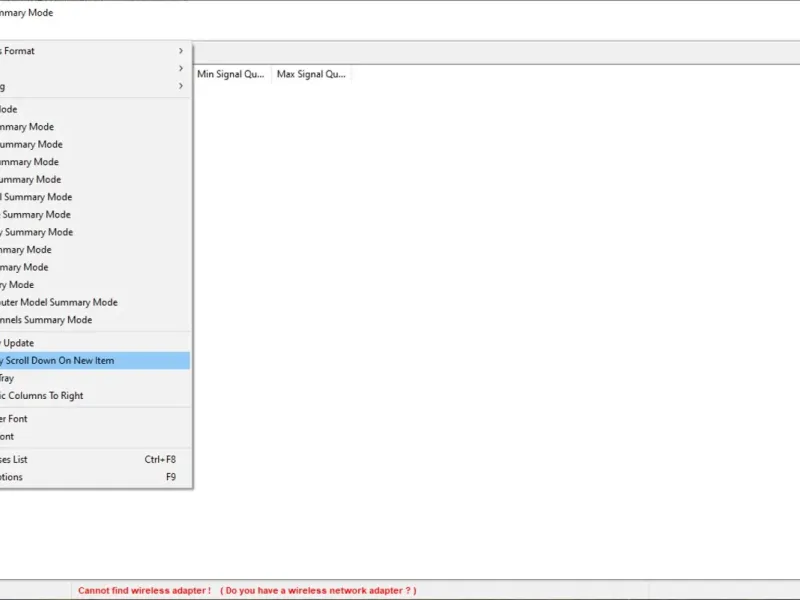Image resolution: width=800 pixels, height=600 pixels.
Task: Open the "er Font" menu item
Action: tap(95, 419)
